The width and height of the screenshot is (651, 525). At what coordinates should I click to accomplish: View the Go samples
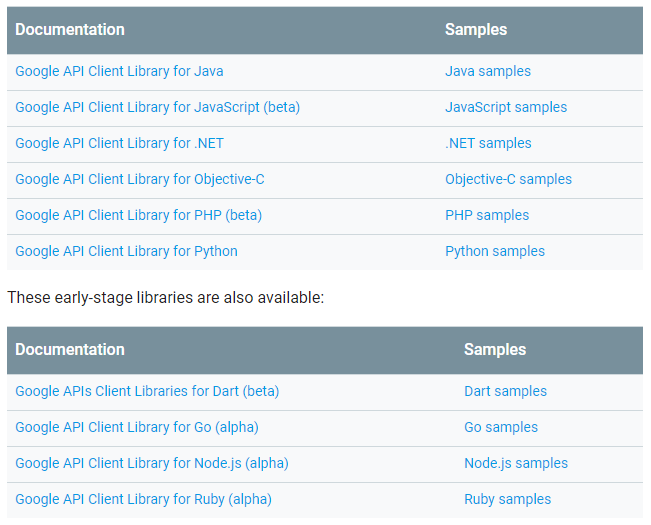pyautogui.click(x=501, y=427)
